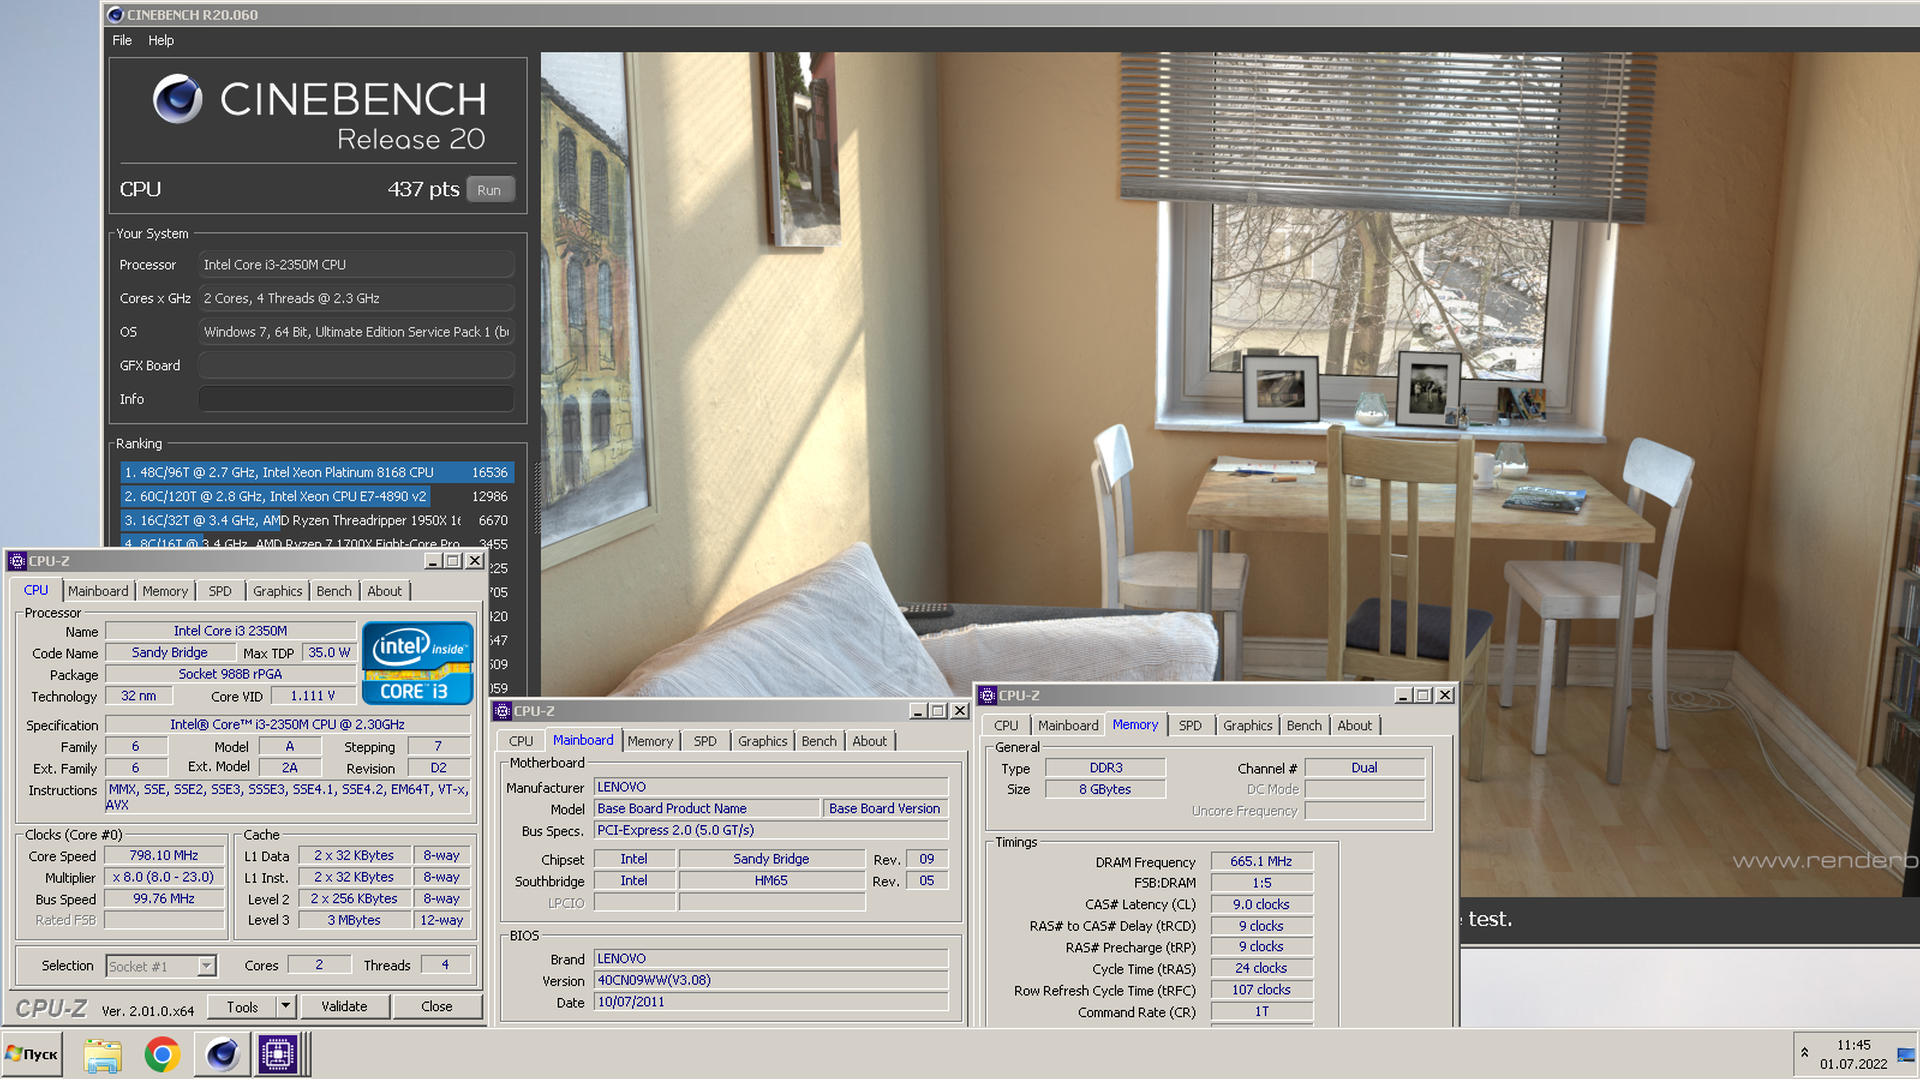
Task: Close the CPU-Z Mainboard window
Action: (x=959, y=711)
